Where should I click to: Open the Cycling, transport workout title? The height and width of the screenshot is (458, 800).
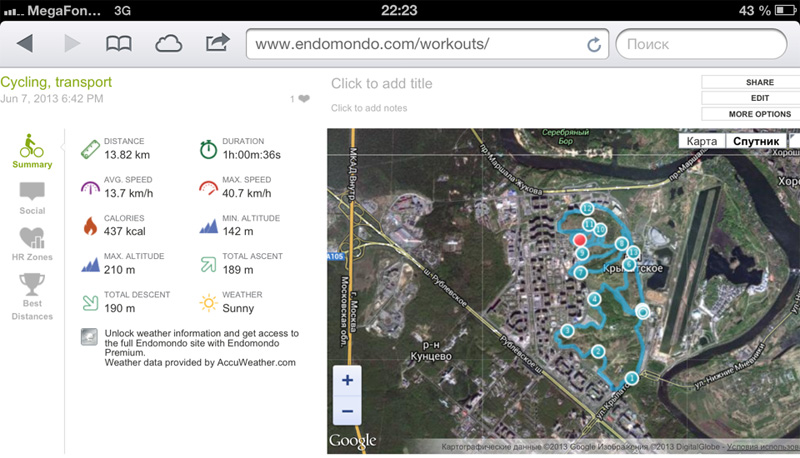pos(56,82)
